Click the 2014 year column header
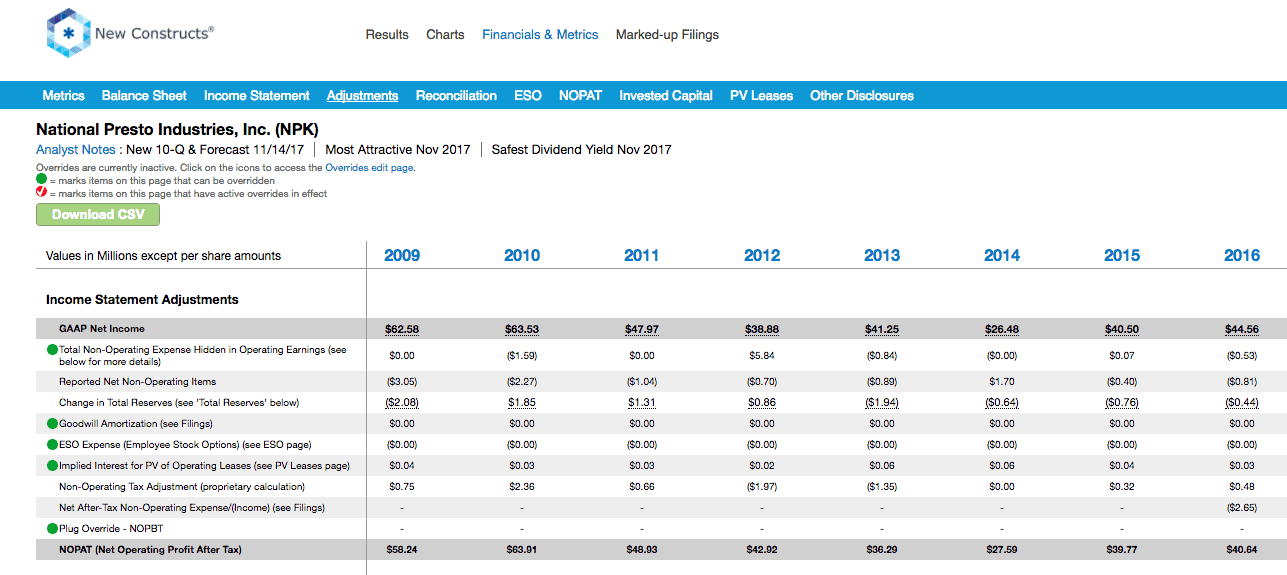 pyautogui.click(x=1002, y=256)
